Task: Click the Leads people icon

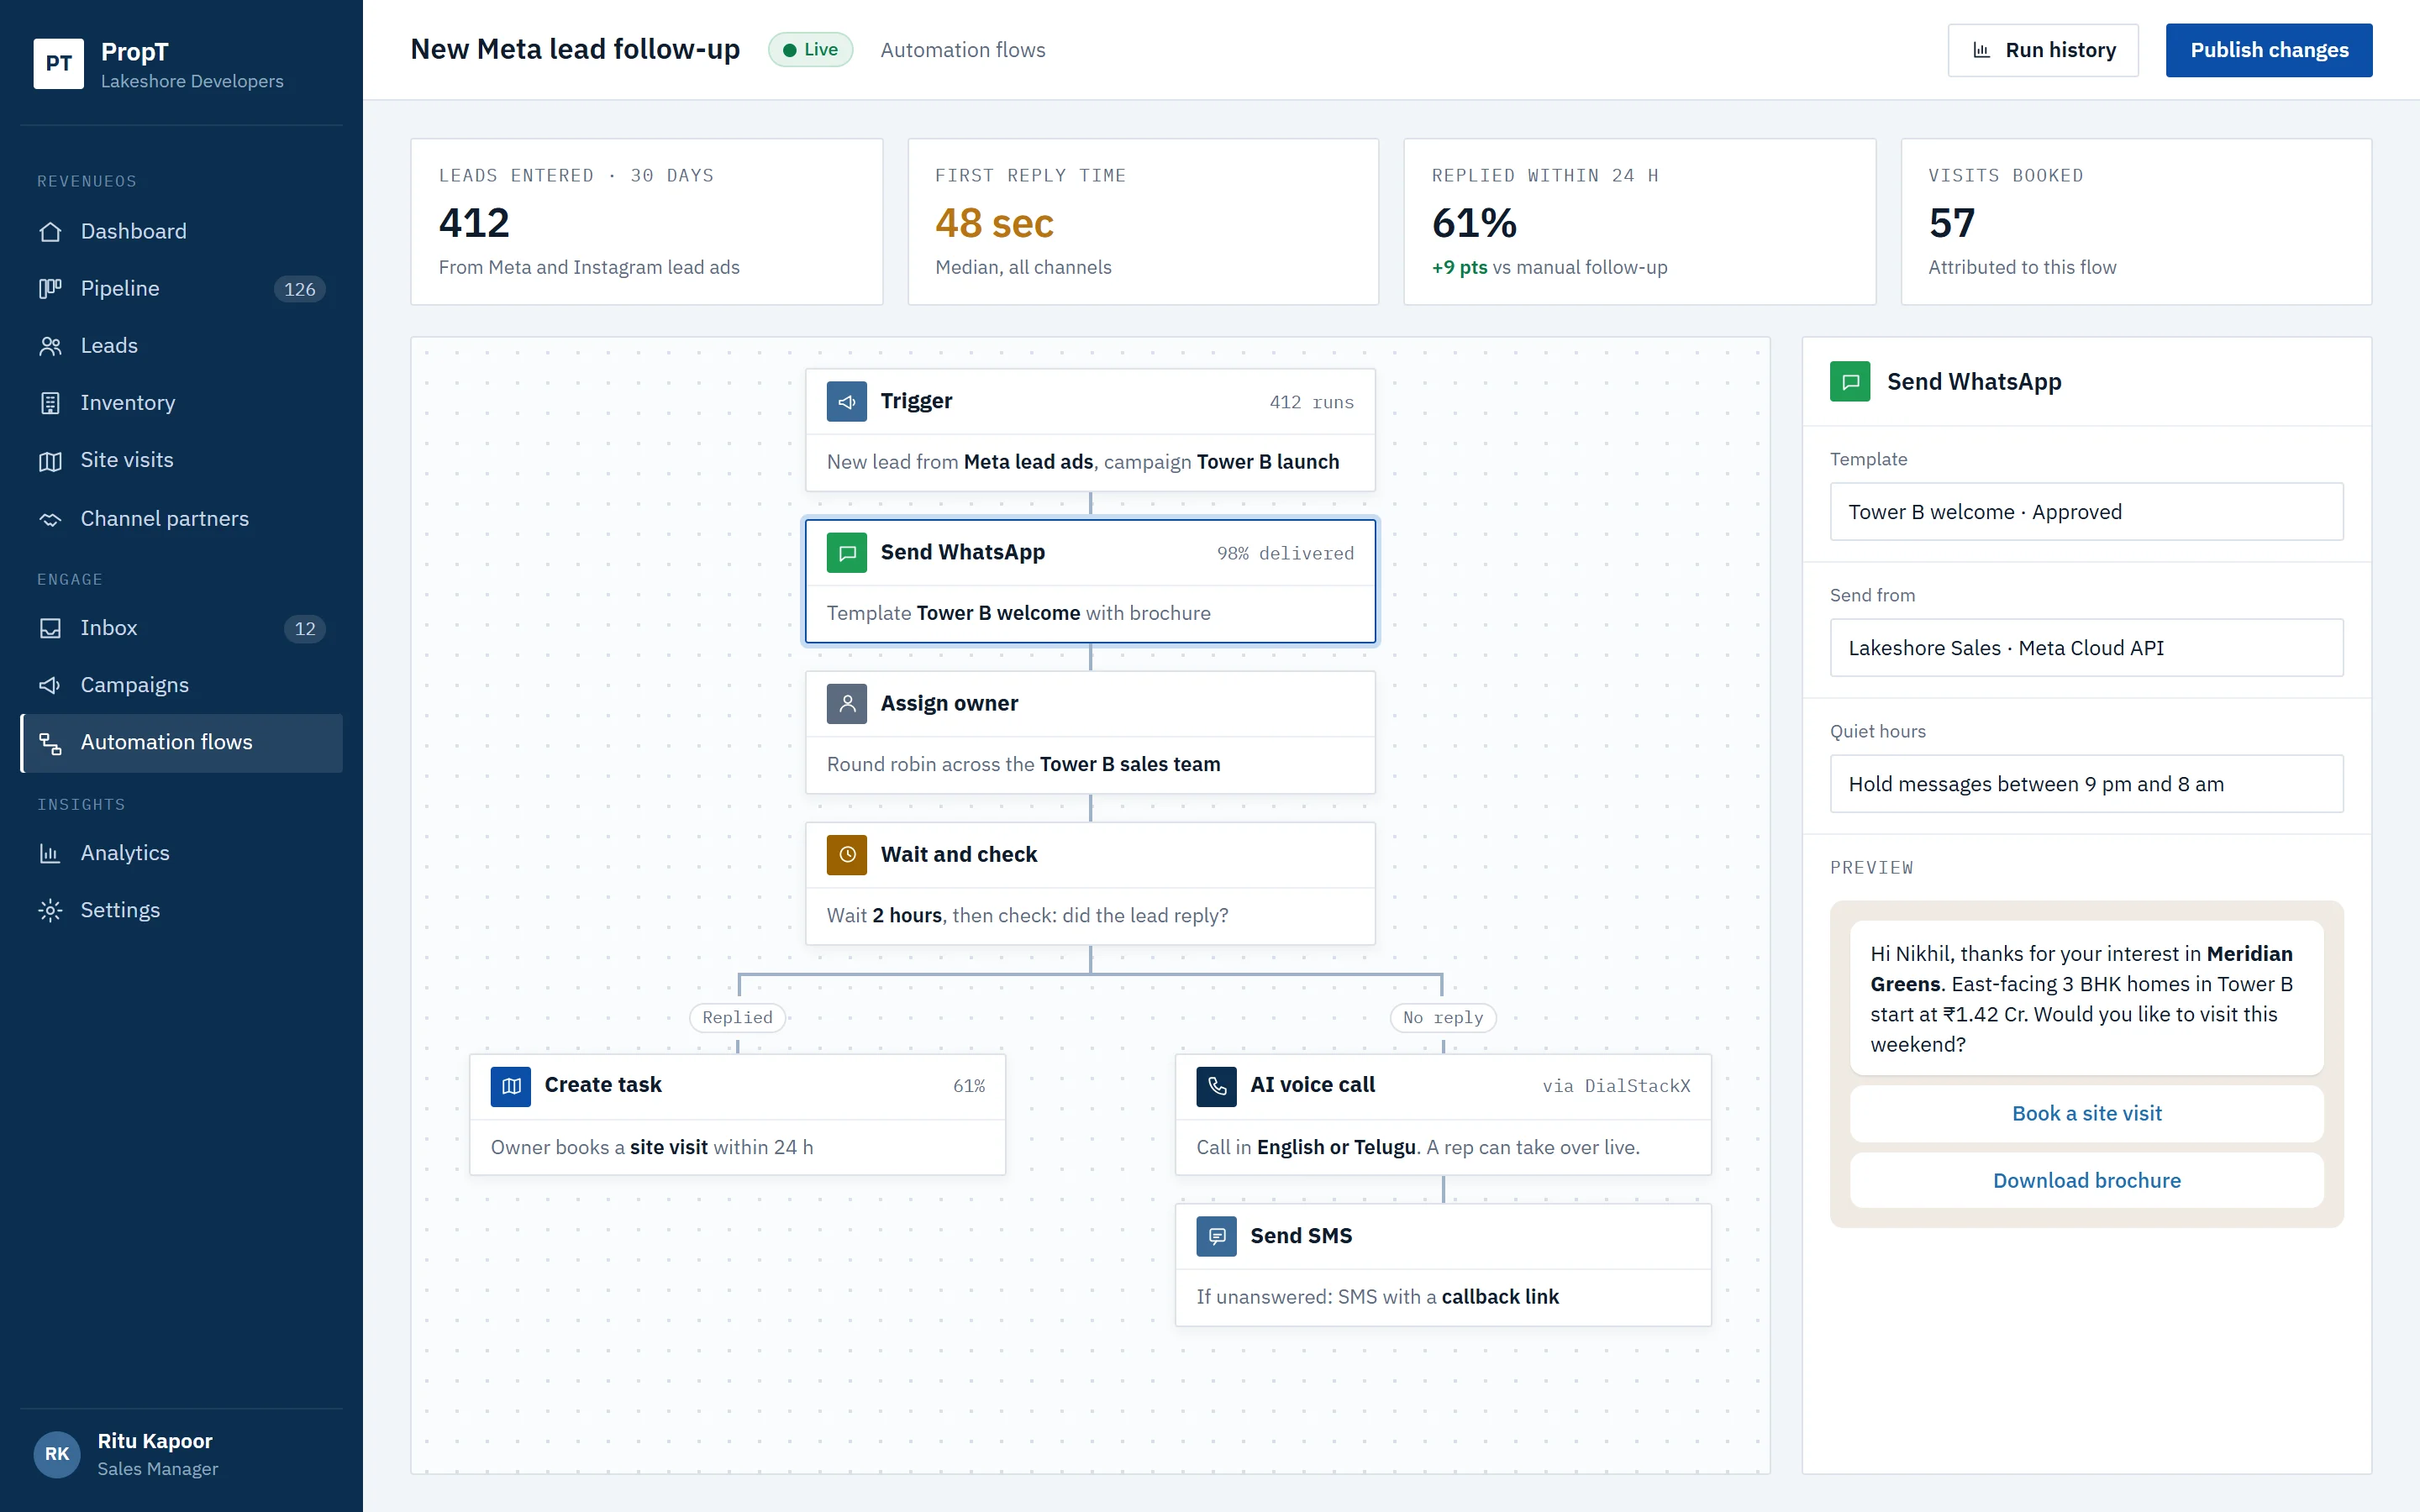Action: pyautogui.click(x=50, y=346)
